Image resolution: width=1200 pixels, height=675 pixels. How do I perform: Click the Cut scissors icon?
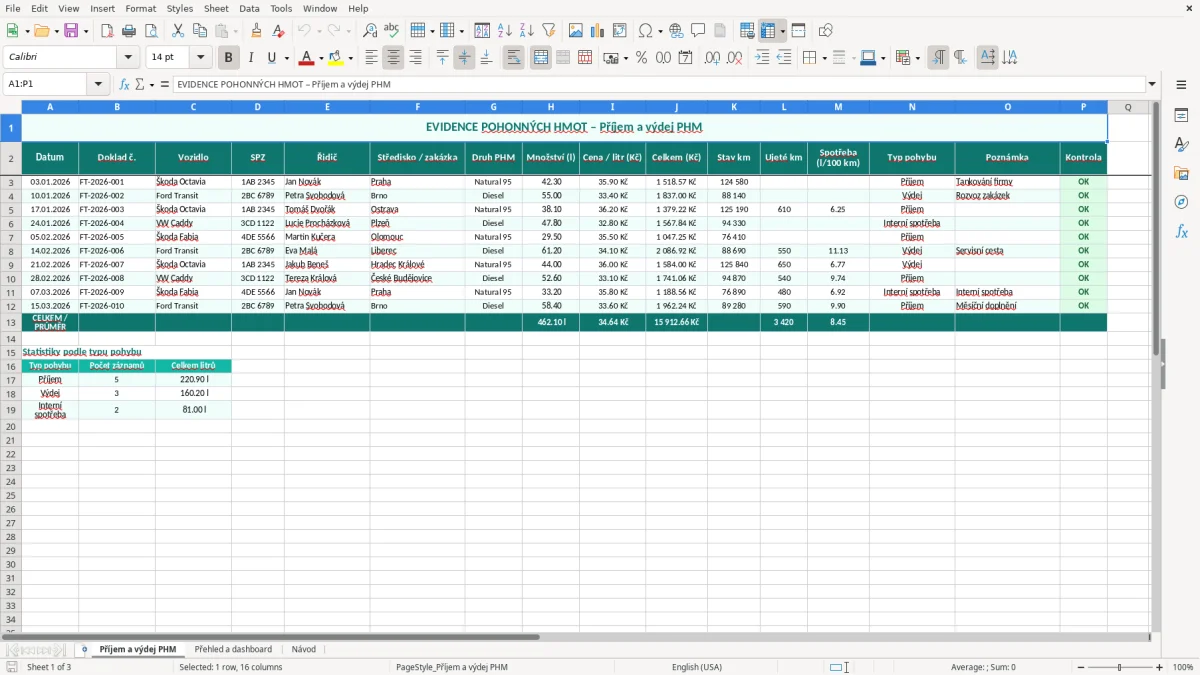tap(178, 31)
